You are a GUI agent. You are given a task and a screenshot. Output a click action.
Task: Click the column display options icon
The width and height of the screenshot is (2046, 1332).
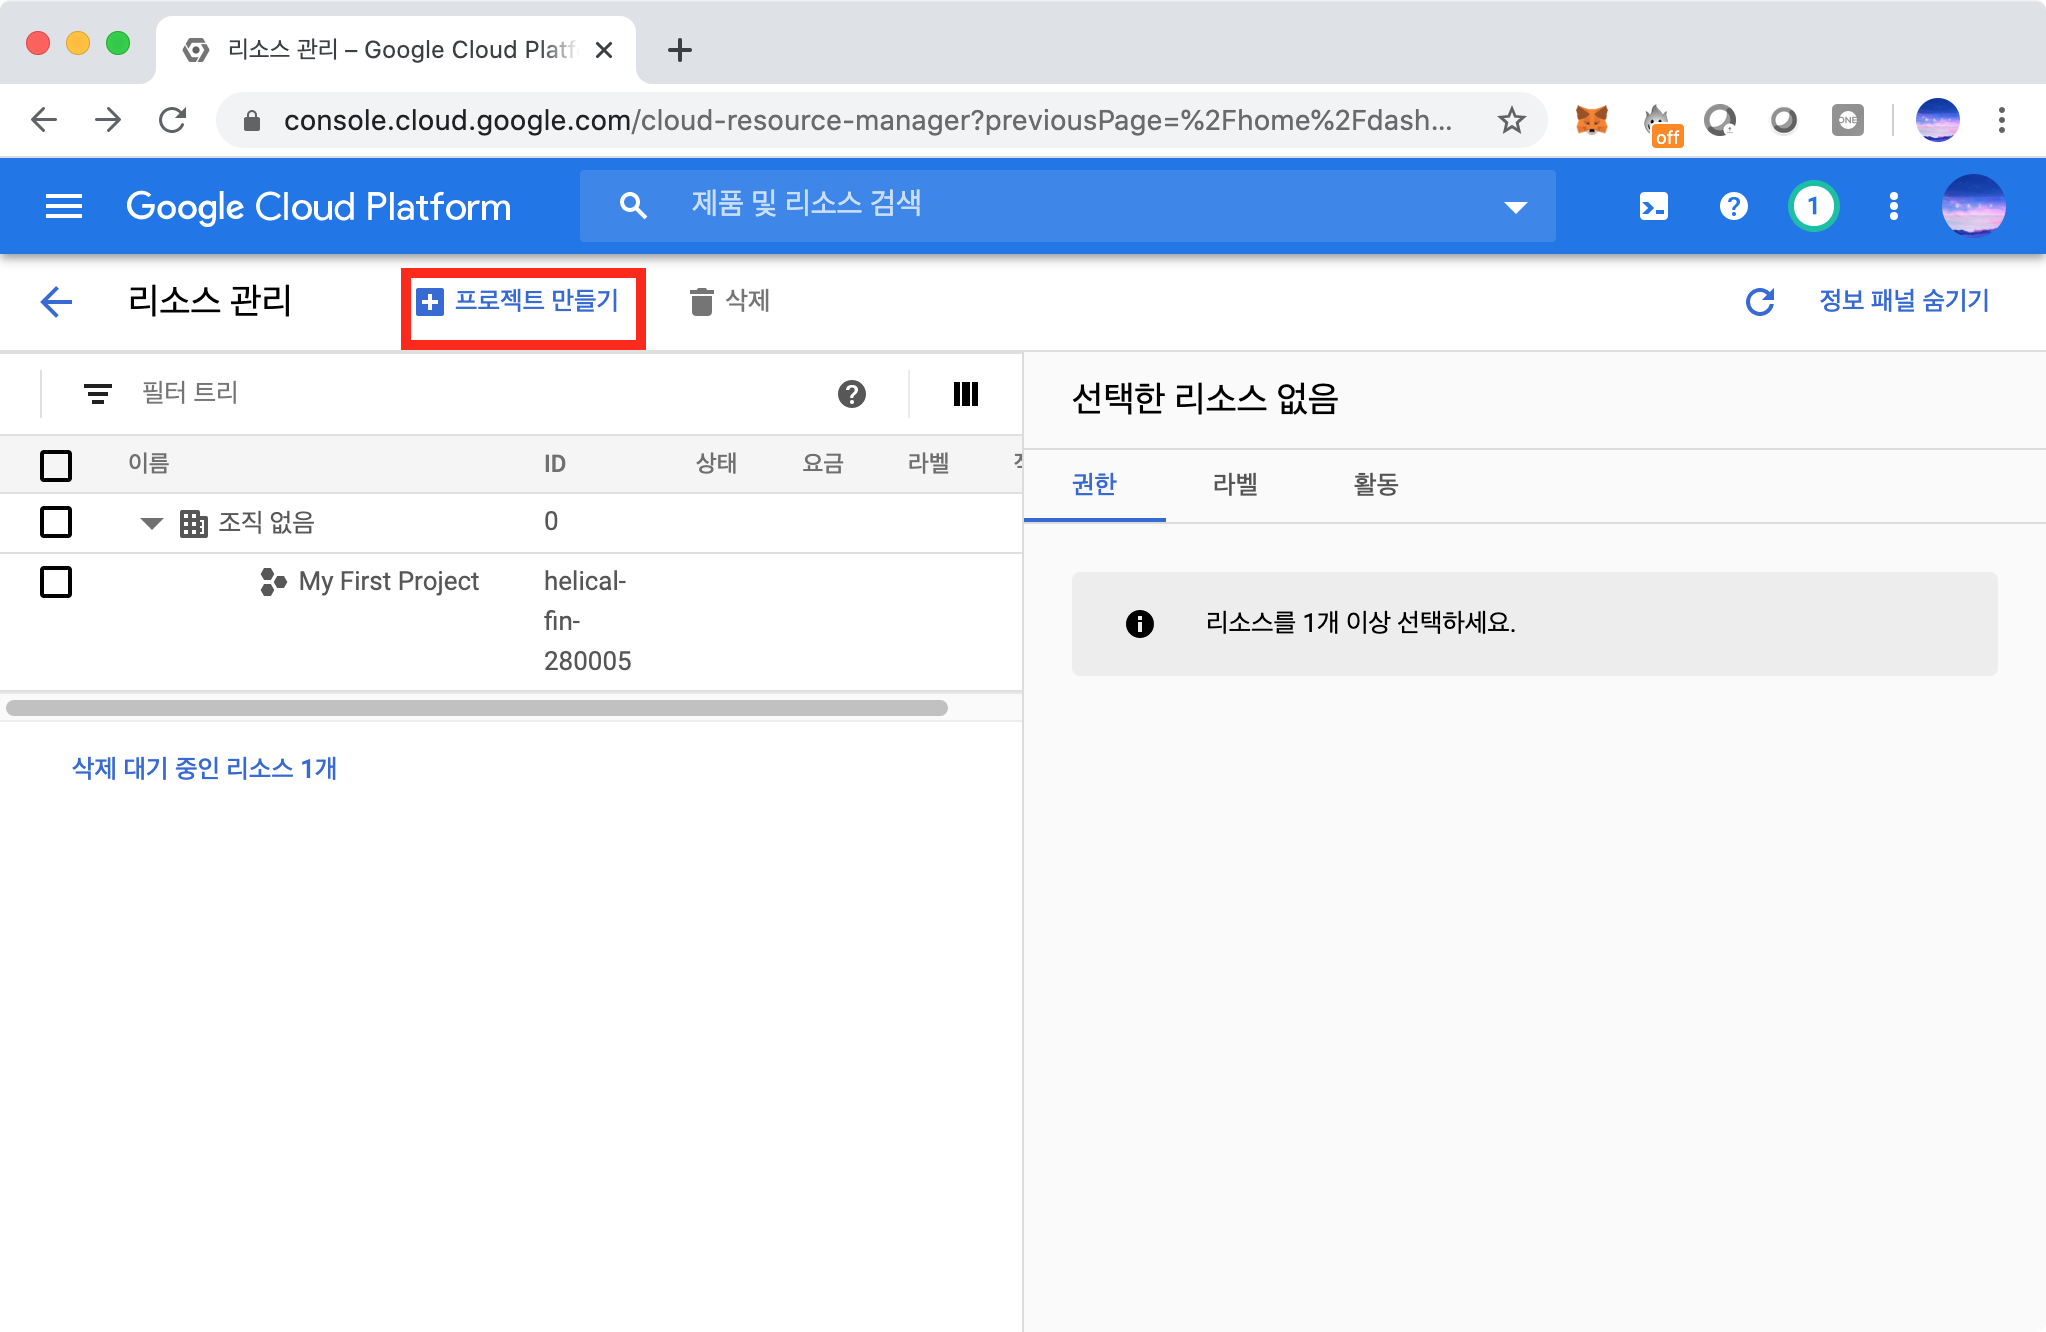(x=965, y=394)
